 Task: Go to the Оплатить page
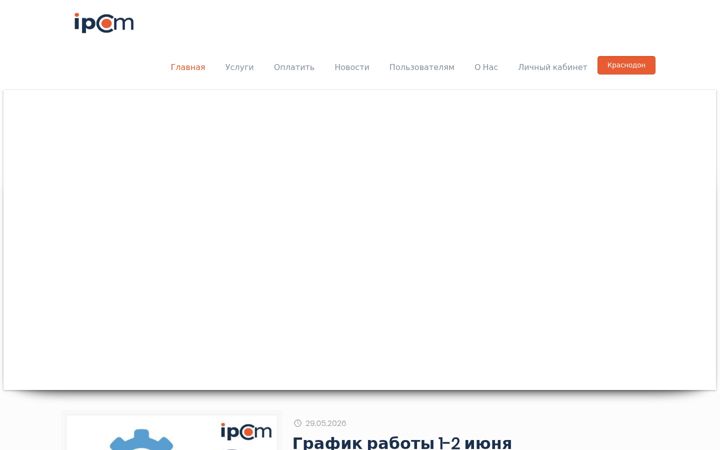click(x=294, y=67)
